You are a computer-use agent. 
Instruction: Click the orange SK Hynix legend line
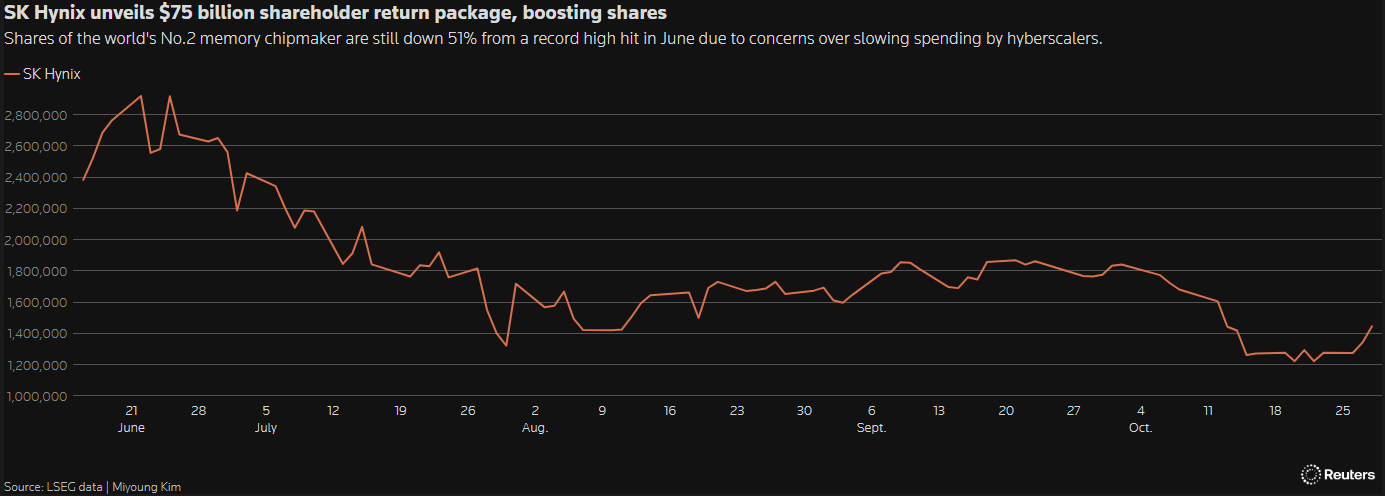tap(11, 74)
